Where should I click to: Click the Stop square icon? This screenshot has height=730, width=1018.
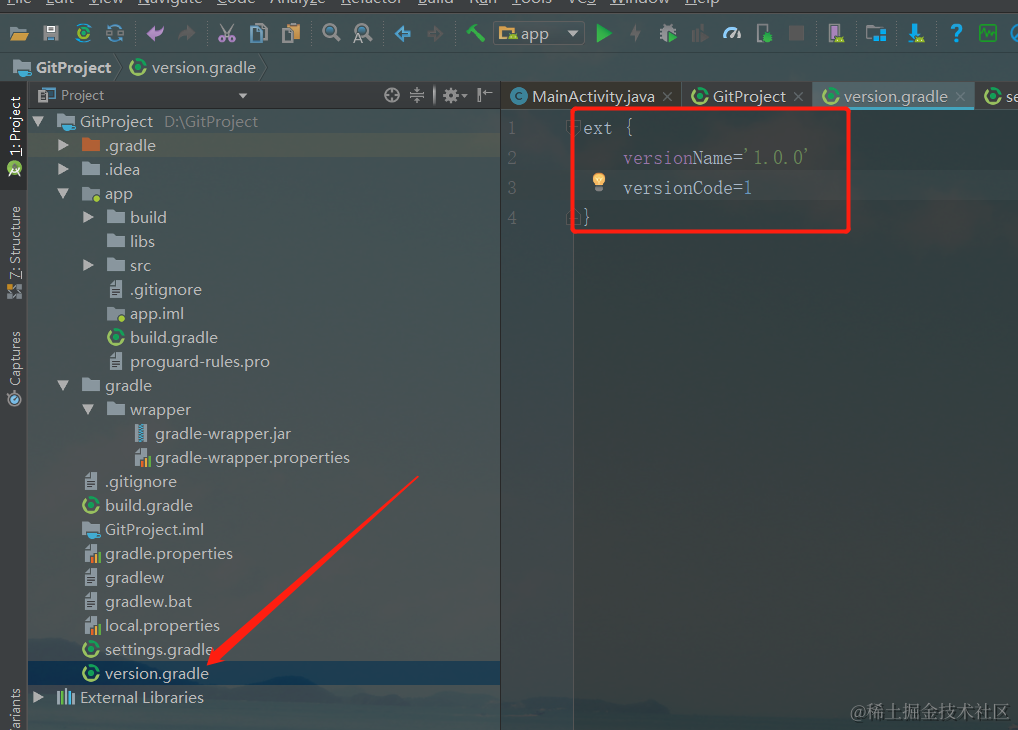pyautogui.click(x=796, y=33)
